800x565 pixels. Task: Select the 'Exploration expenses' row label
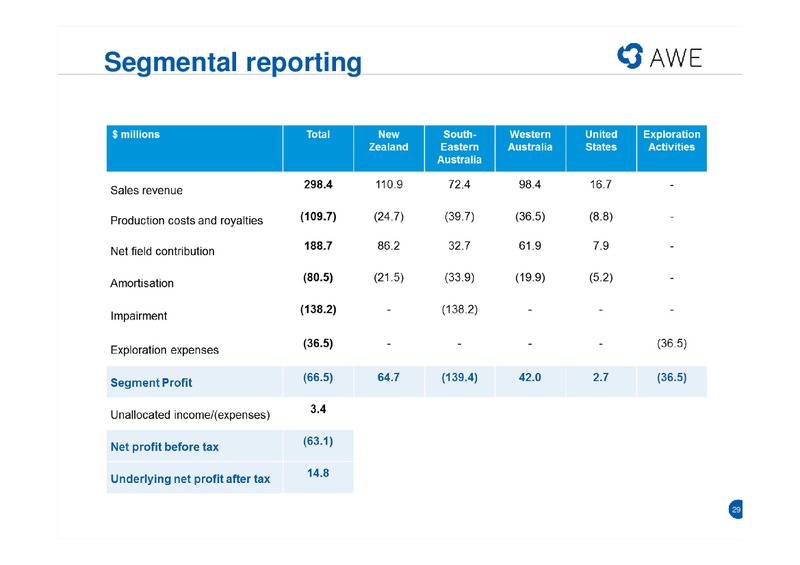164,350
